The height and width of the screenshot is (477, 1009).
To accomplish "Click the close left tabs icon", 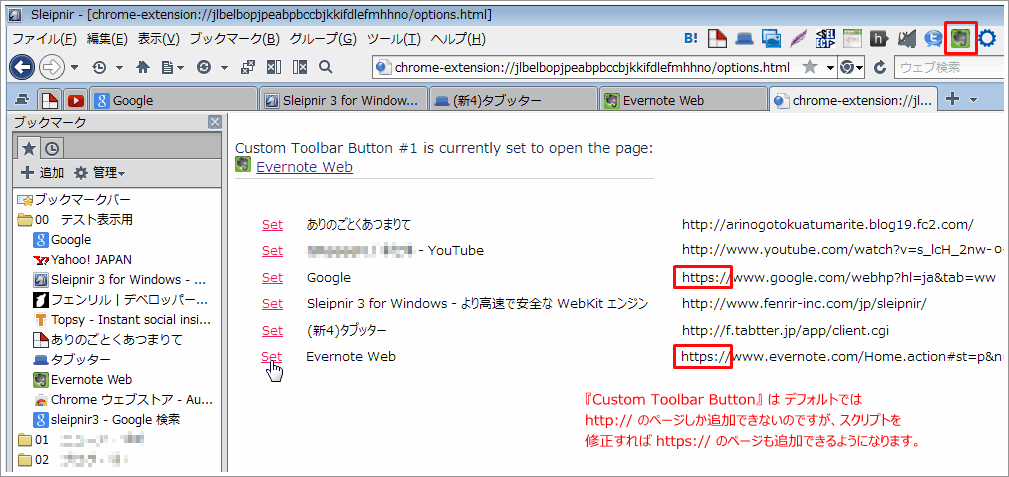I will [x=274, y=67].
